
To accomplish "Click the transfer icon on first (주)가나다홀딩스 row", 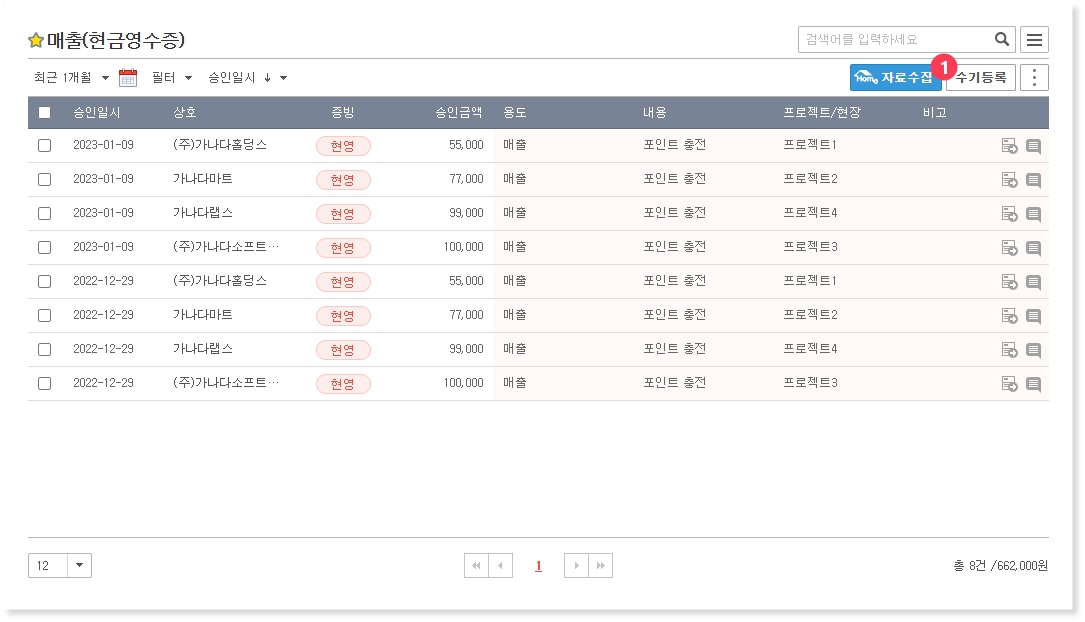I will coord(1009,146).
